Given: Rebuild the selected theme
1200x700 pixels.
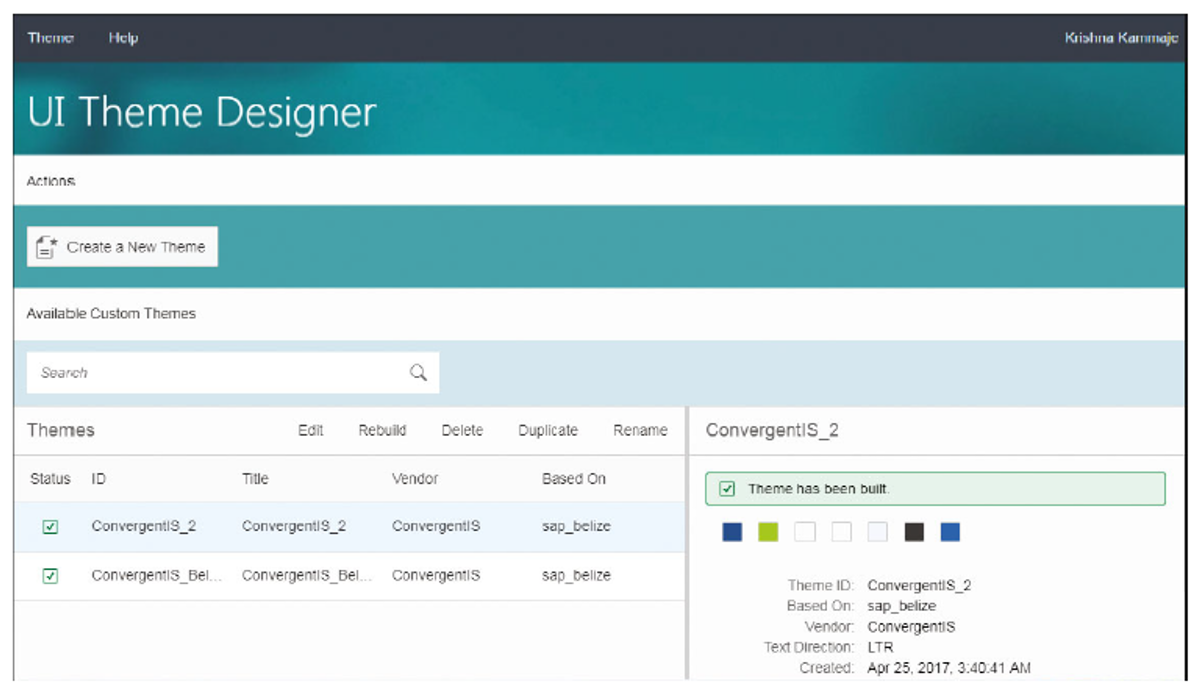Looking at the screenshot, I should pyautogui.click(x=382, y=430).
